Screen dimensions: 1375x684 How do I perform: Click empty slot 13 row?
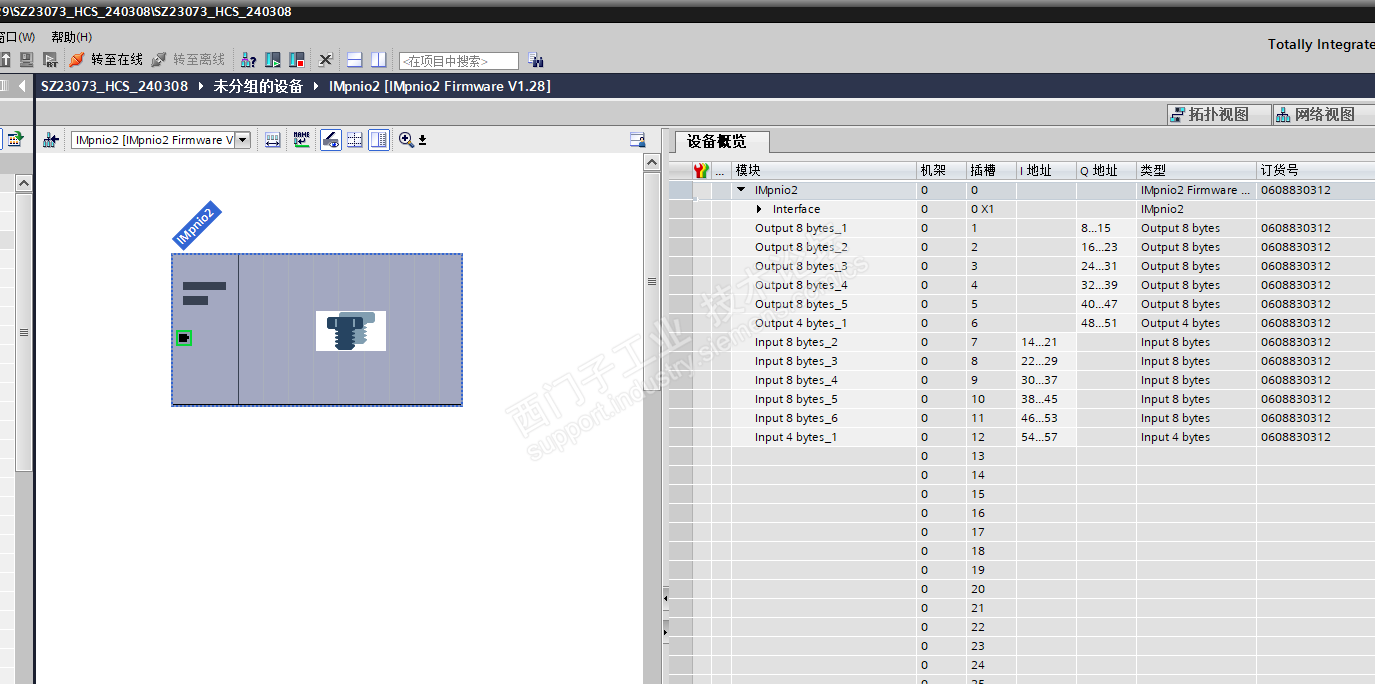click(x=1021, y=456)
